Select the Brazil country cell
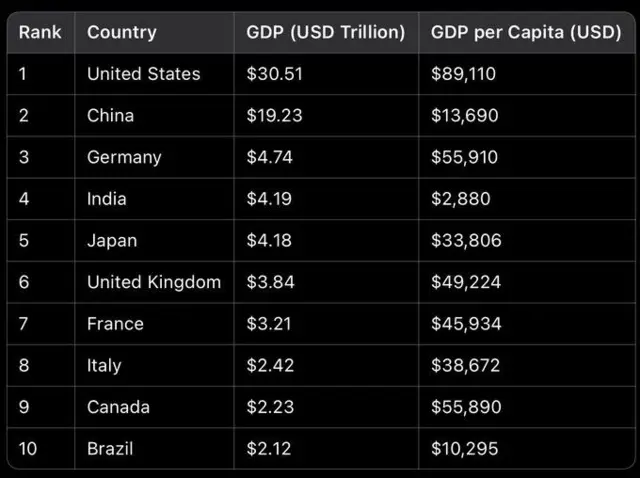This screenshot has width=640, height=478. click(110, 449)
